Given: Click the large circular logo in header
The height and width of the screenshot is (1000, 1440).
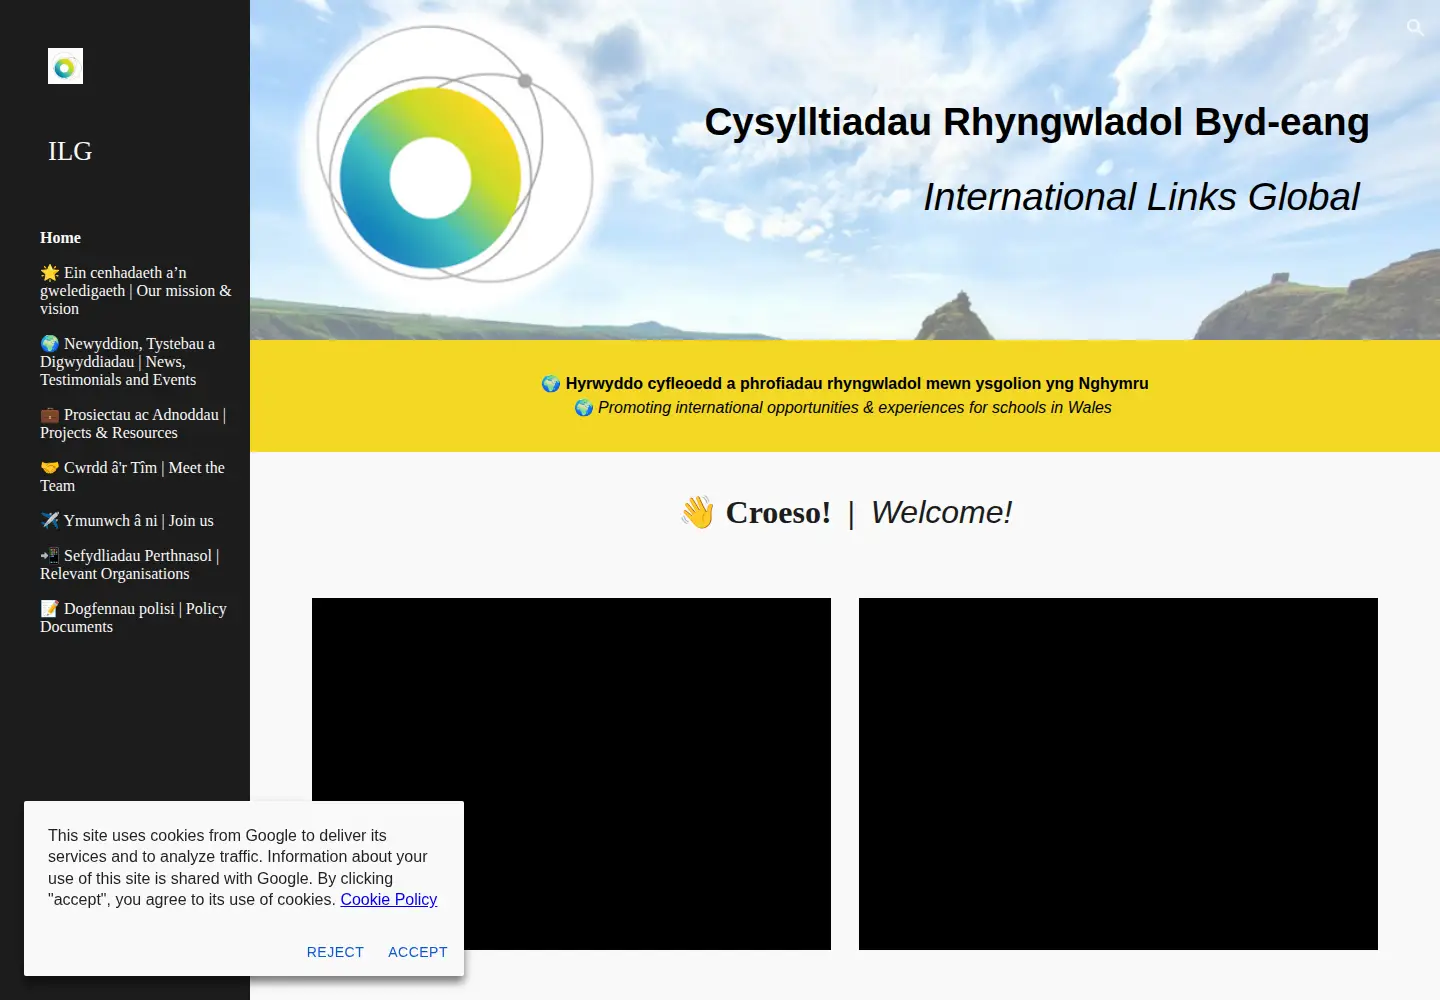Looking at the screenshot, I should click(455, 155).
